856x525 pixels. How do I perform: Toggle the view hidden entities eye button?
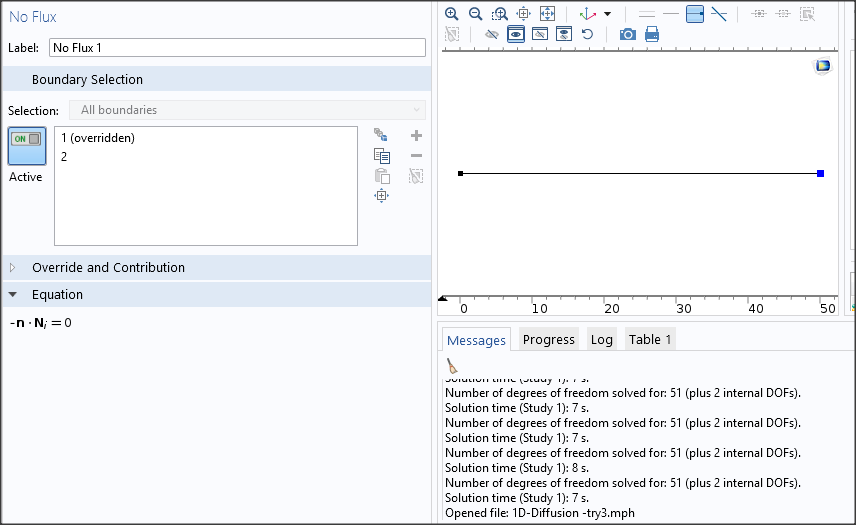click(x=515, y=34)
